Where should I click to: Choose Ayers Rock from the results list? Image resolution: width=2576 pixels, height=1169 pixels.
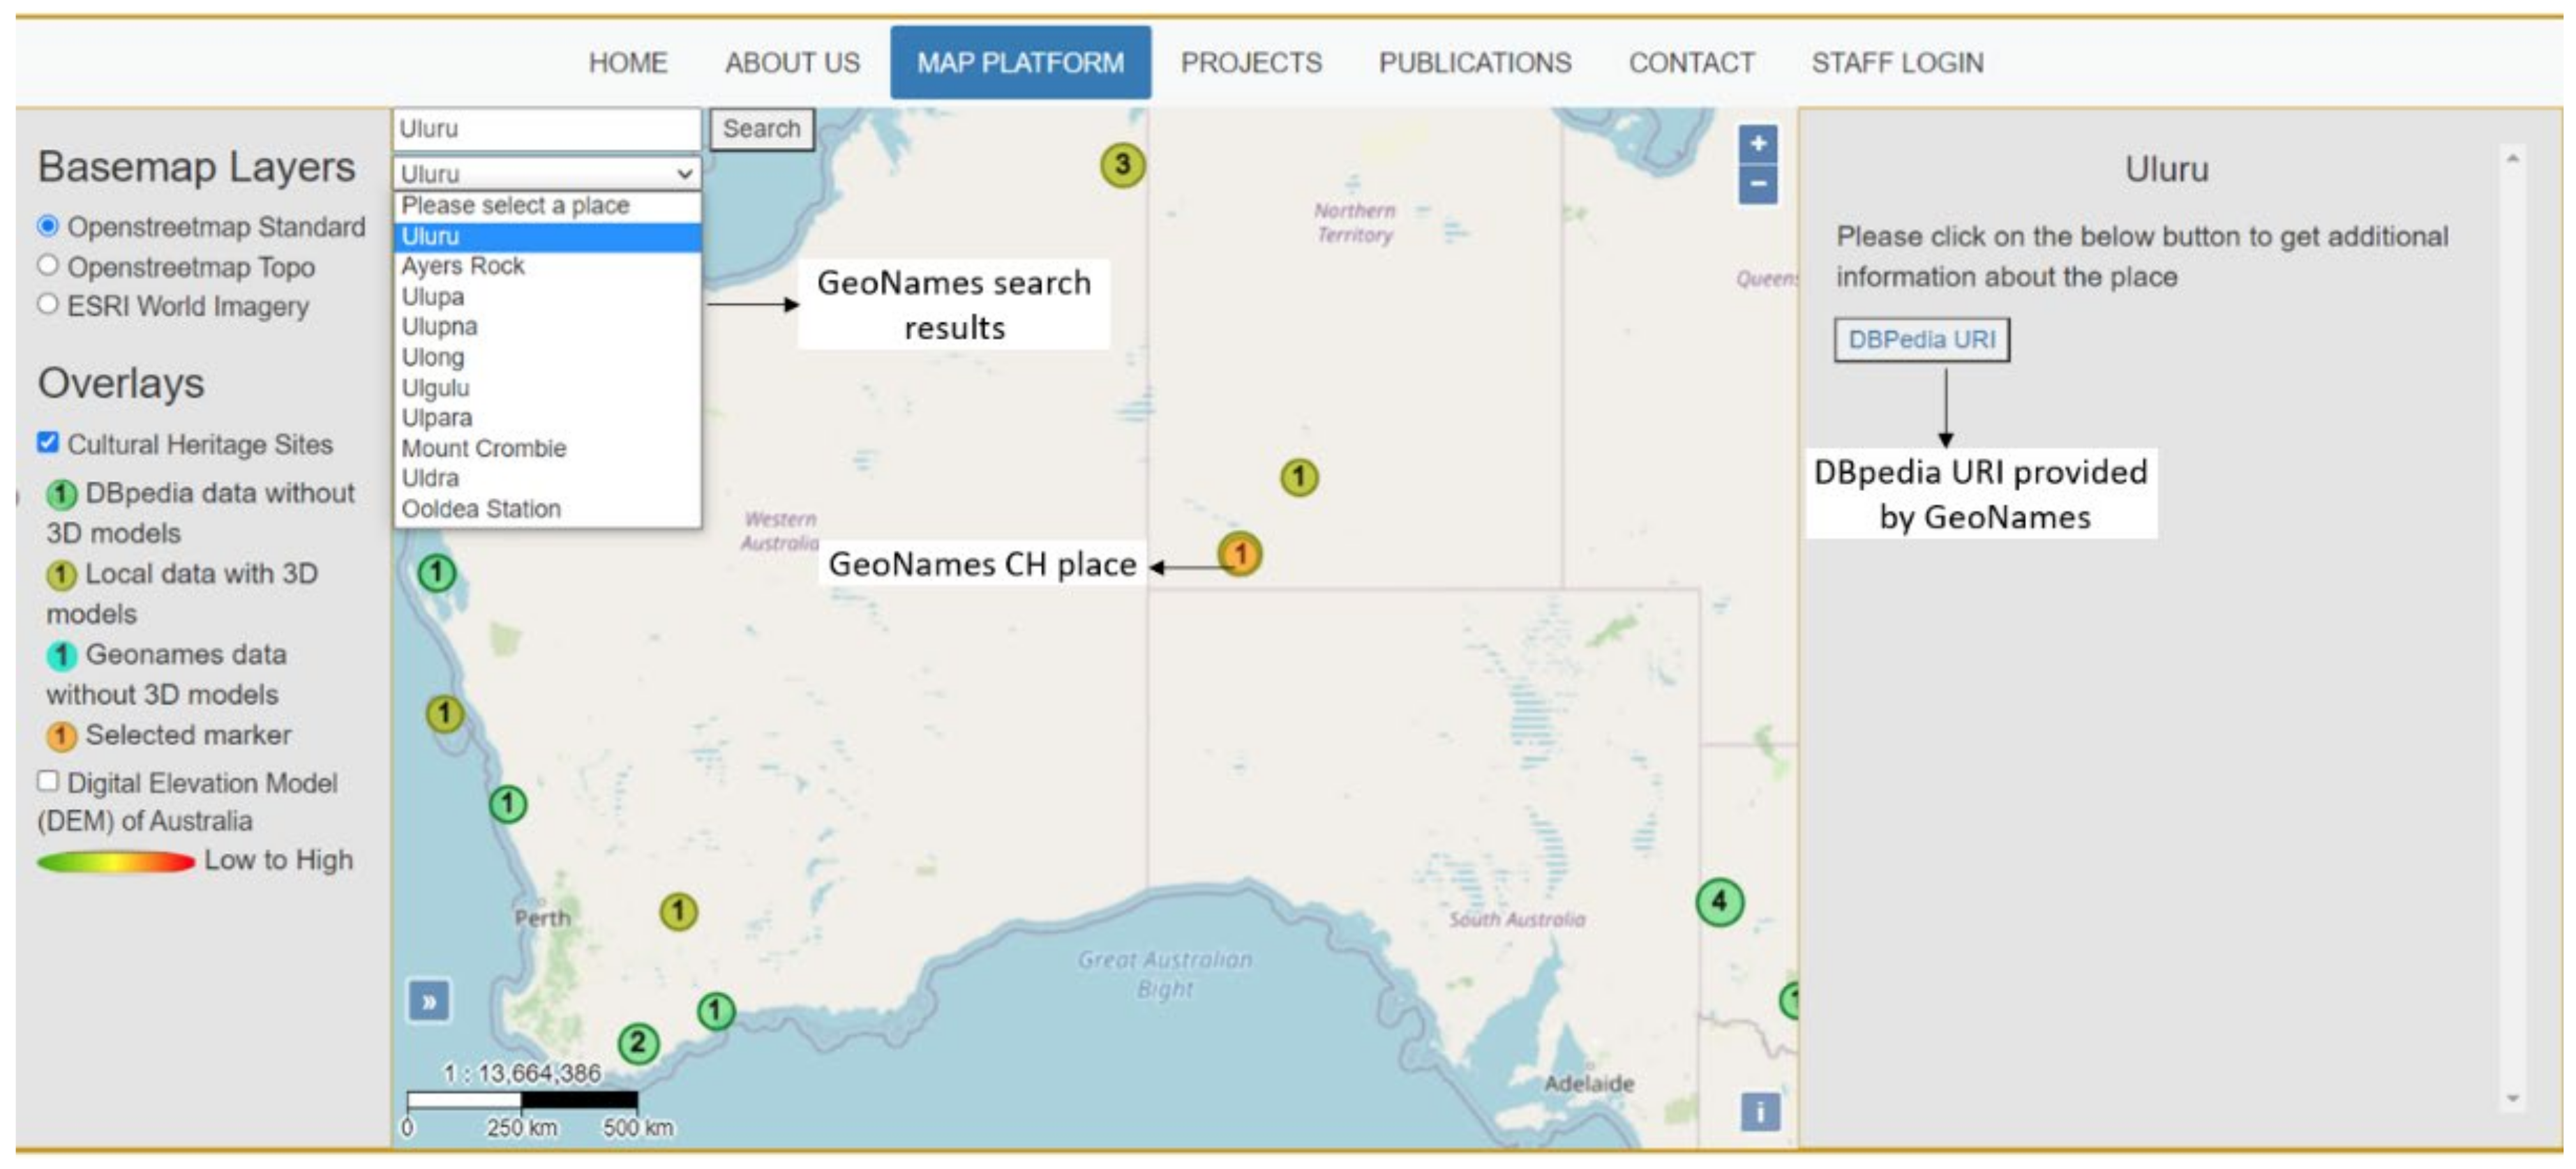point(547,266)
